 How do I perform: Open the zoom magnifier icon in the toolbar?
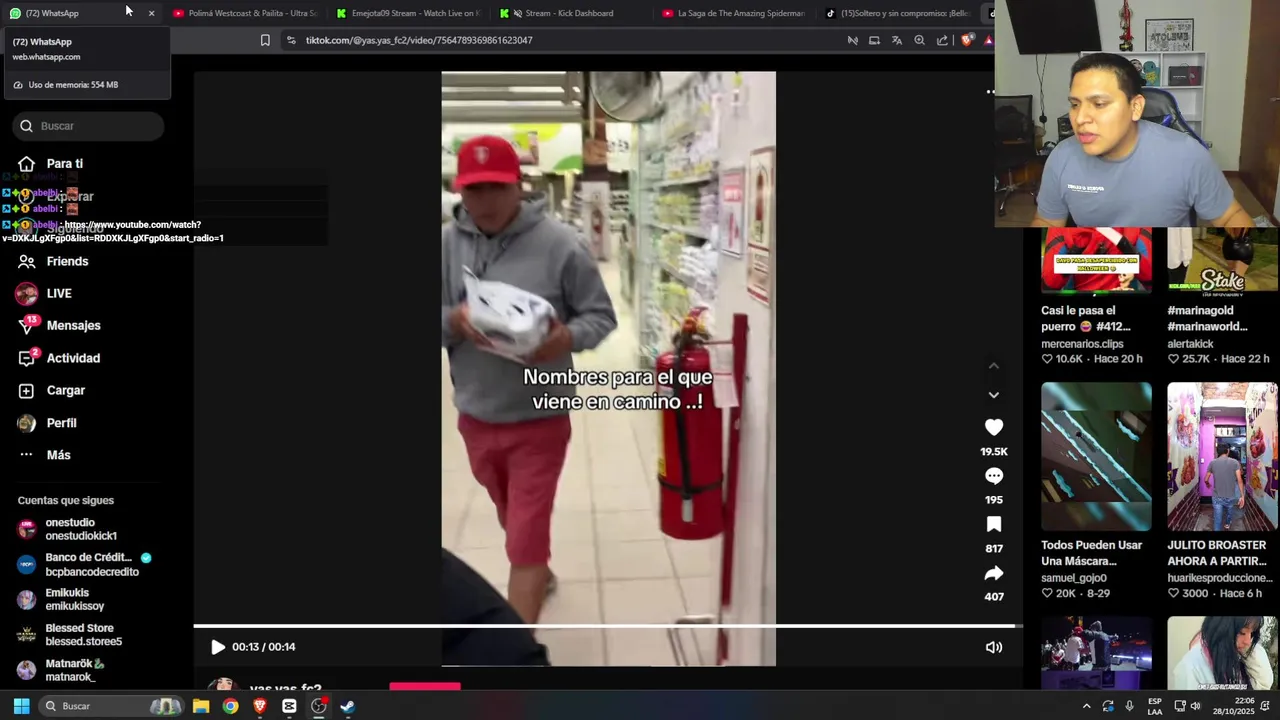point(920,40)
